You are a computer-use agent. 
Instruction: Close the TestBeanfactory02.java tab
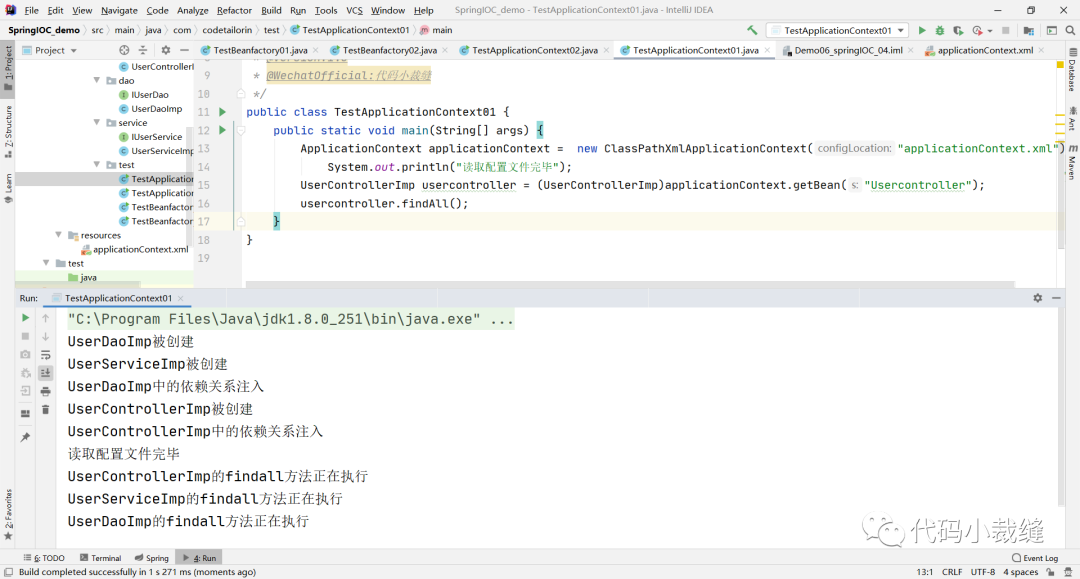[445, 50]
